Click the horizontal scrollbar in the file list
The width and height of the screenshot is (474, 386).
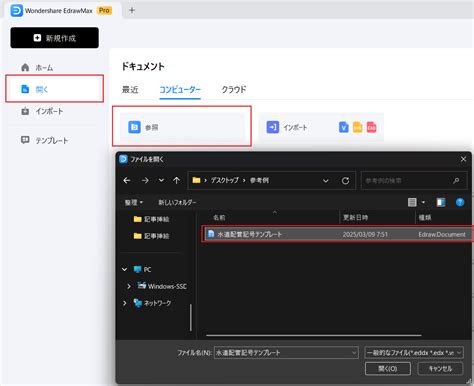(x=314, y=335)
